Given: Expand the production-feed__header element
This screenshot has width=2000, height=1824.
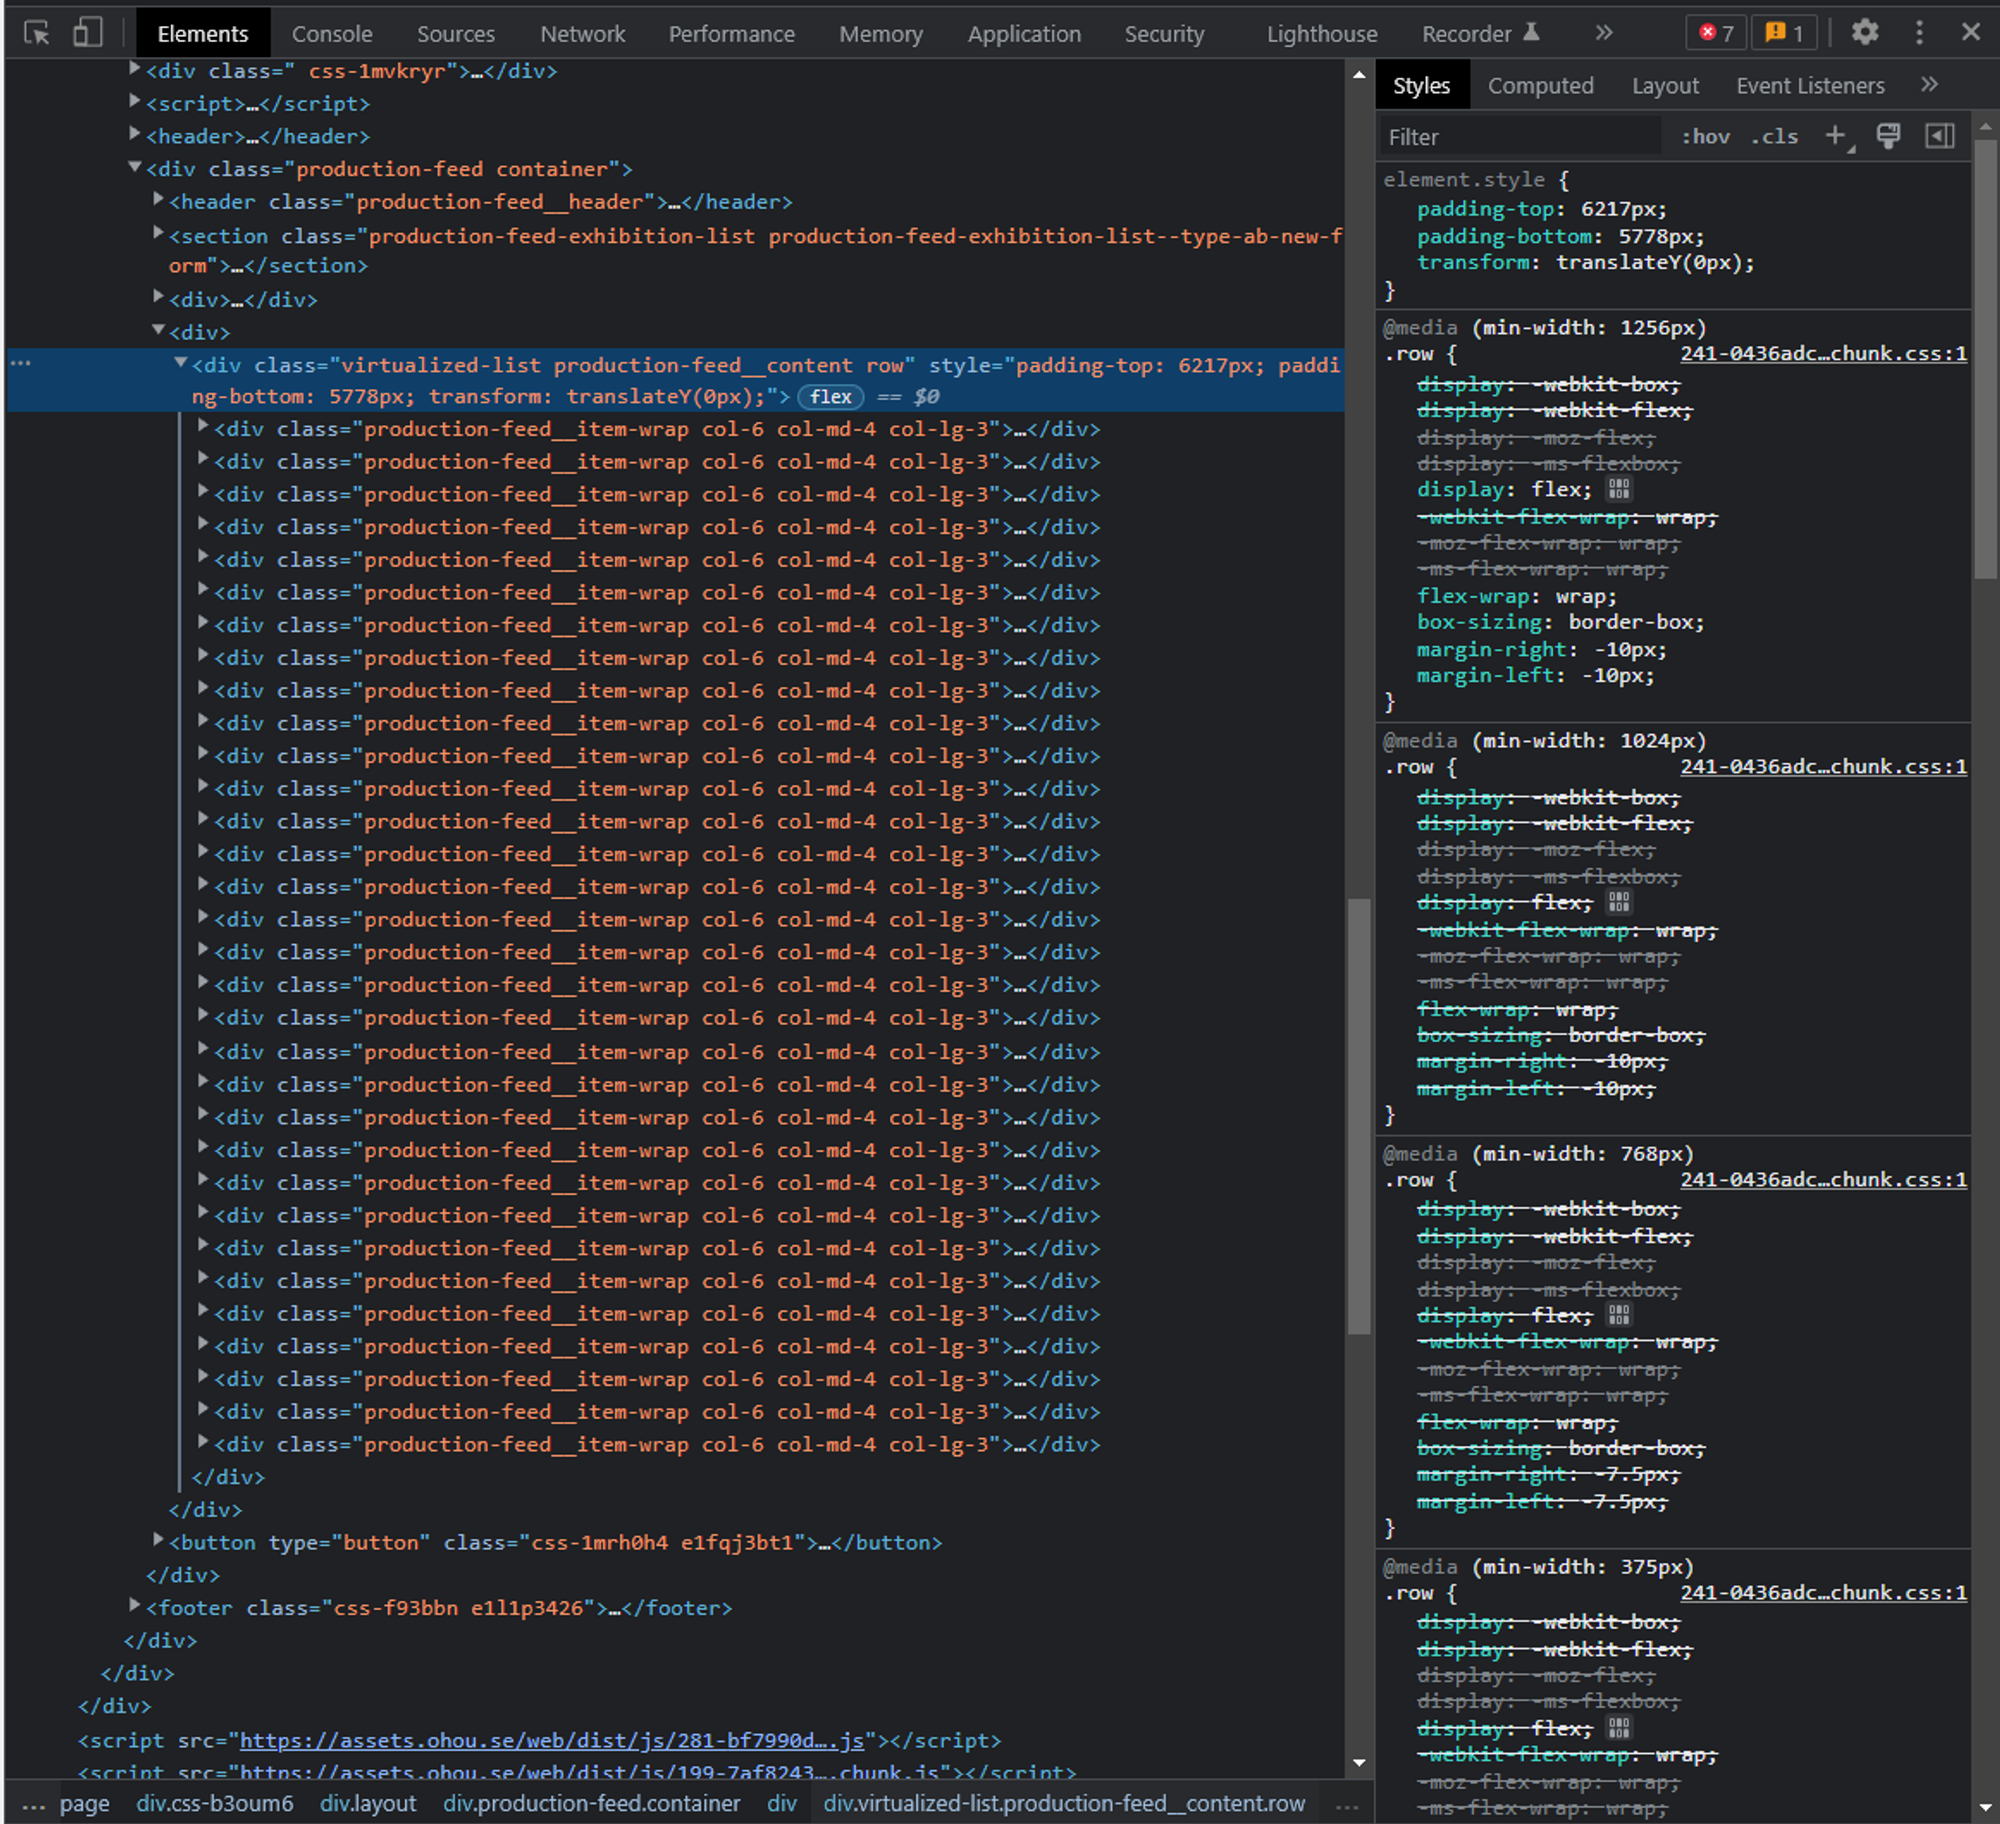Looking at the screenshot, I should pos(158,201).
